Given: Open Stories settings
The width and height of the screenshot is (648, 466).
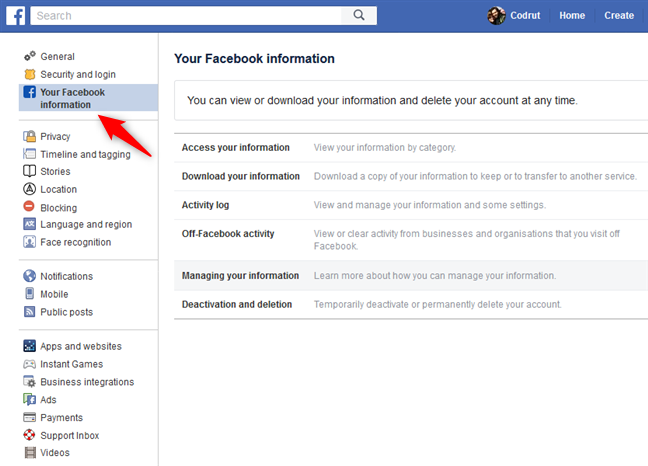Looking at the screenshot, I should pos(55,171).
